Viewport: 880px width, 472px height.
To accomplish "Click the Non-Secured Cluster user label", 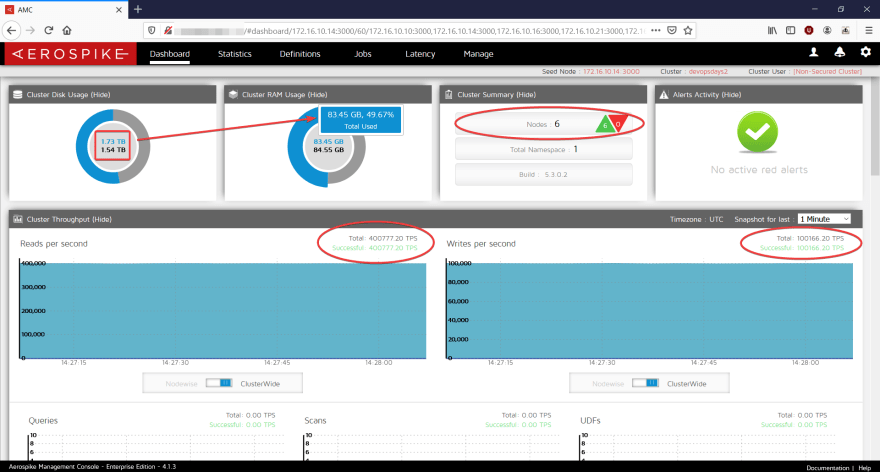I will tap(827, 71).
